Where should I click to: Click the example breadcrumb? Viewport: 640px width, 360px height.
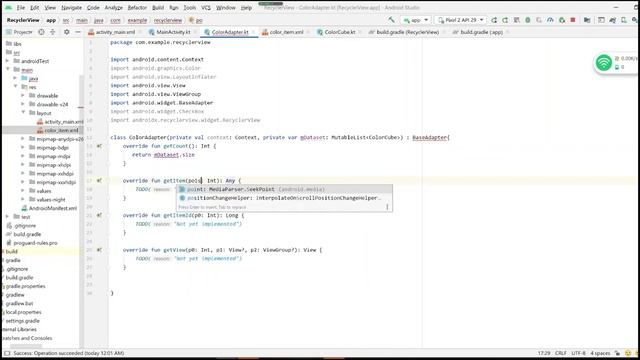[x=137, y=20]
